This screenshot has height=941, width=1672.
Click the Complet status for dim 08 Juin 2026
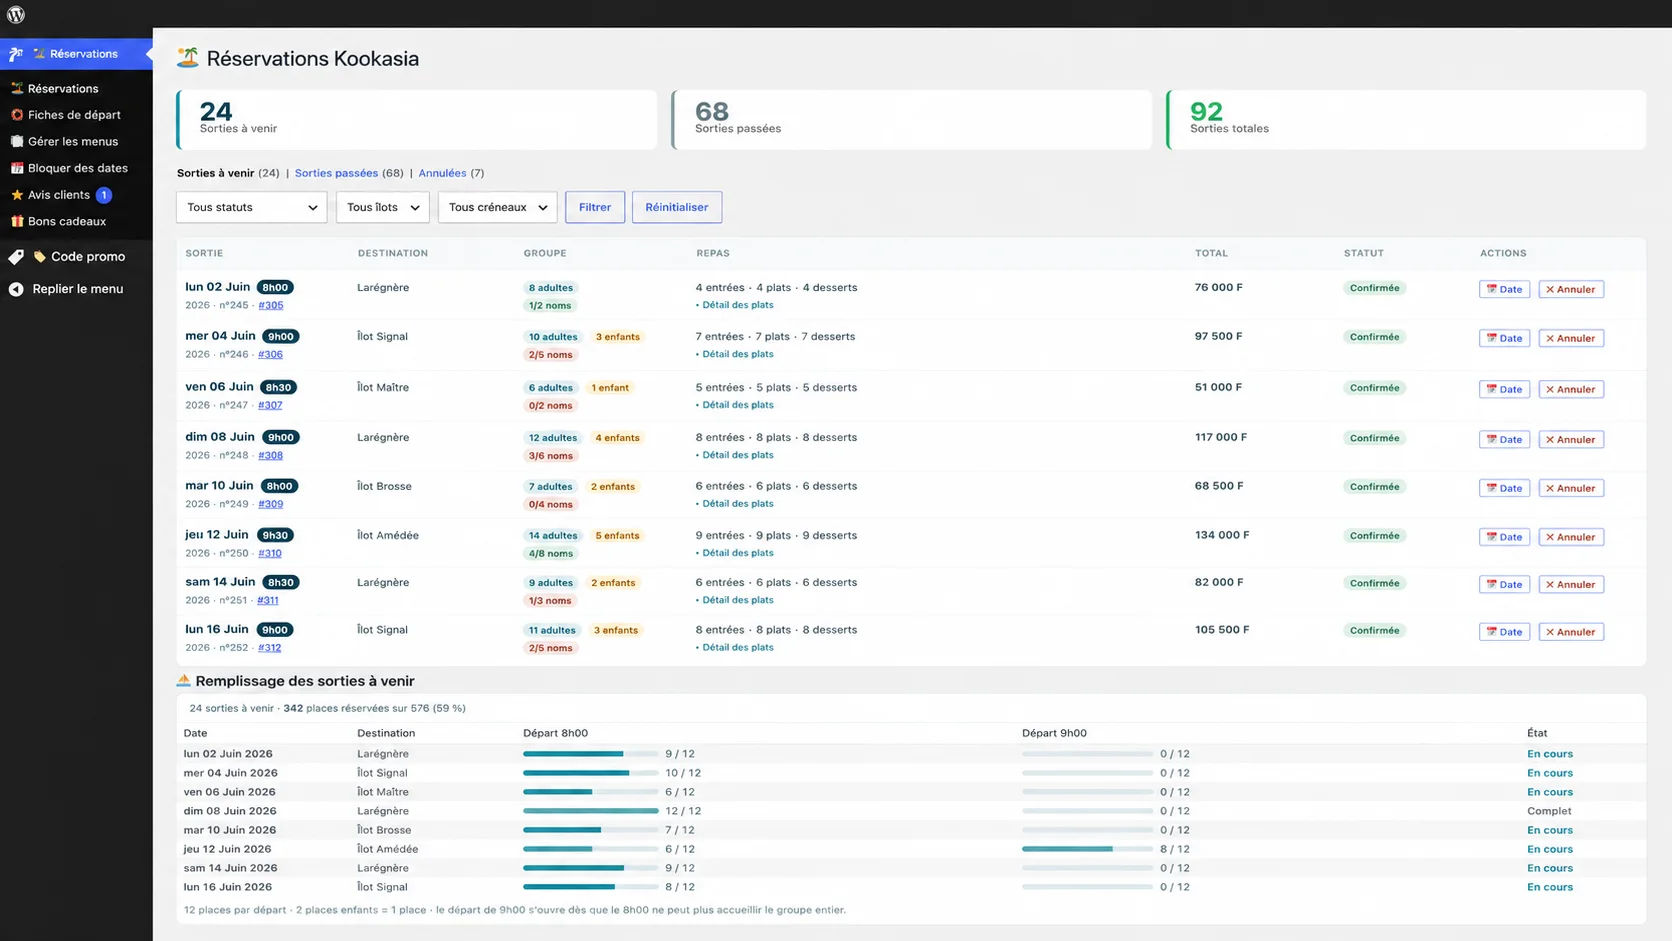(1549, 811)
